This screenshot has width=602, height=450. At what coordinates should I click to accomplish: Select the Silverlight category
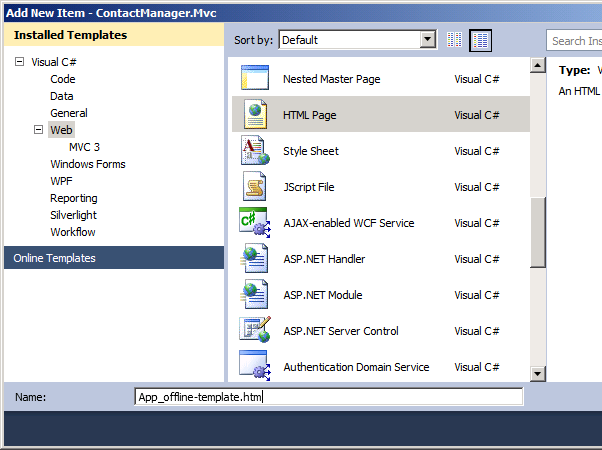[x=77, y=215]
